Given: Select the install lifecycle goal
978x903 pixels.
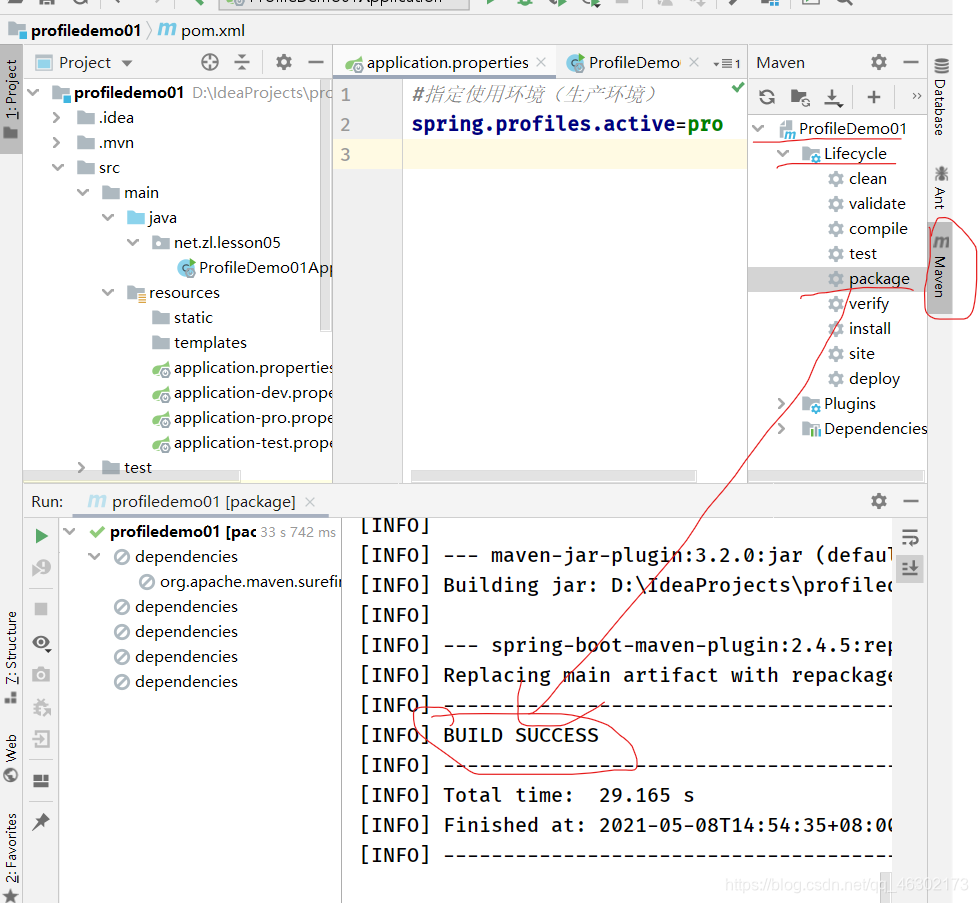Looking at the screenshot, I should click(869, 329).
